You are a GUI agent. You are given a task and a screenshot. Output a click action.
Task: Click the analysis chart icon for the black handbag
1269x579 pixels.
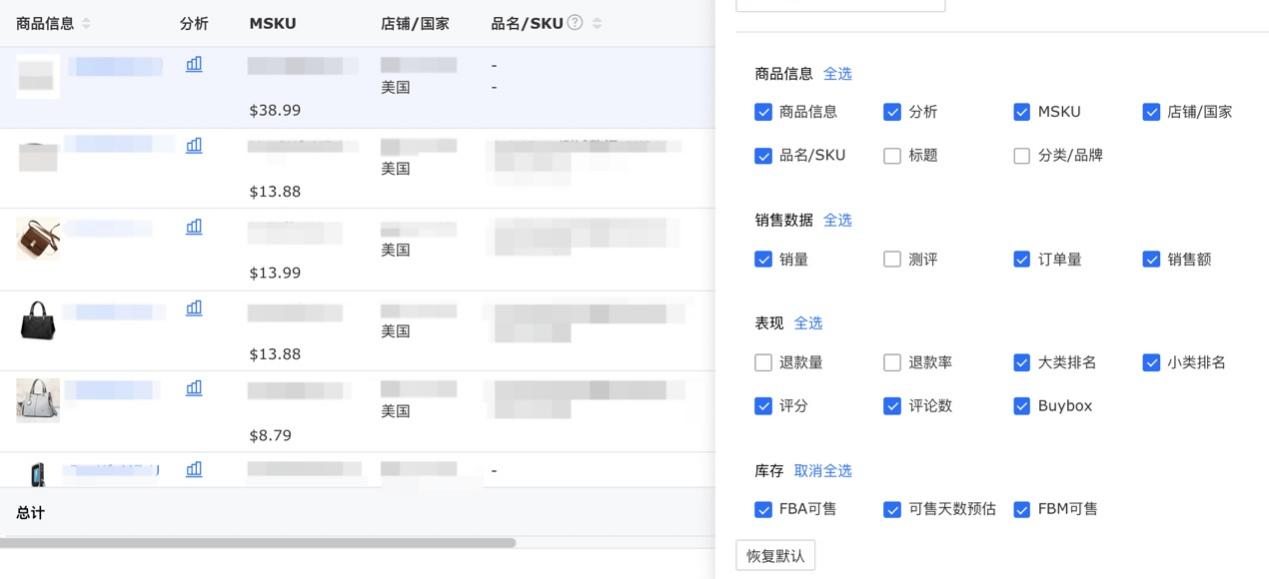(193, 306)
